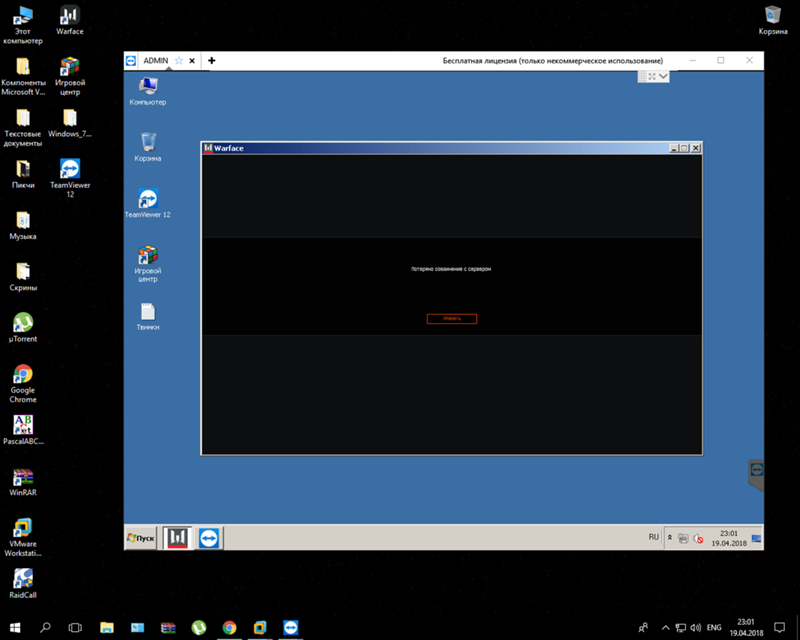Close the Warface game window
Viewport: 800px width, 640px height.
pos(695,148)
